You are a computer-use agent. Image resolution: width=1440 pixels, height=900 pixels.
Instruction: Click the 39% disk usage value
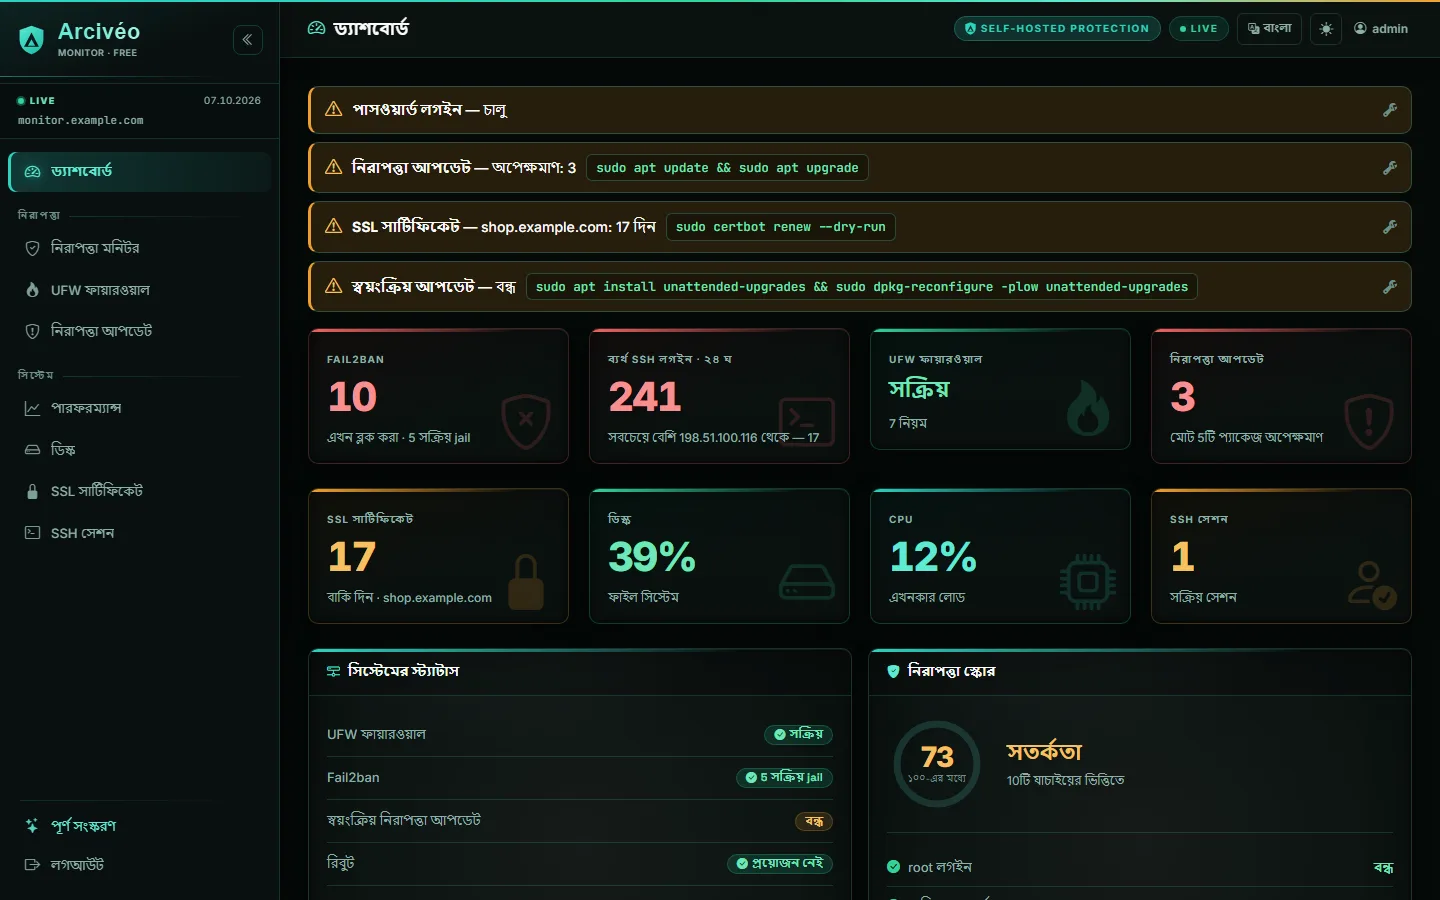pos(652,558)
